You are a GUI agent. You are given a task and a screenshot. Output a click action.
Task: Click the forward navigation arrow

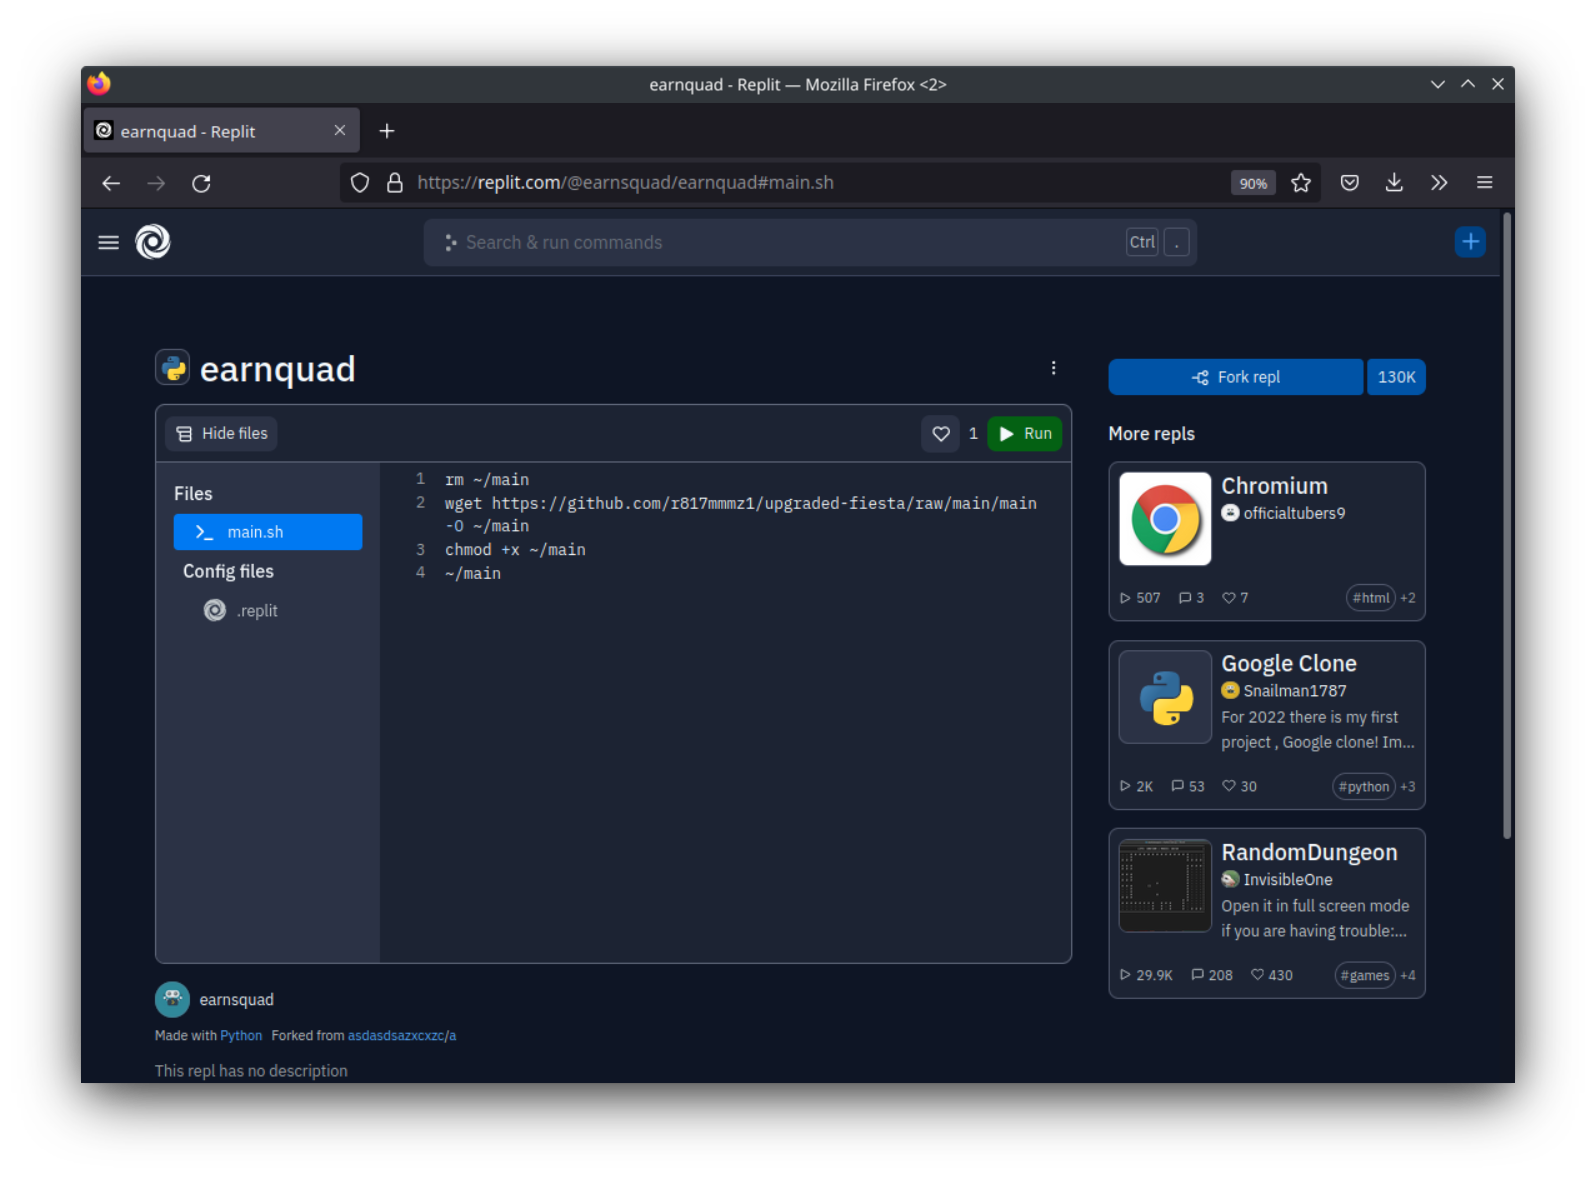click(x=156, y=183)
